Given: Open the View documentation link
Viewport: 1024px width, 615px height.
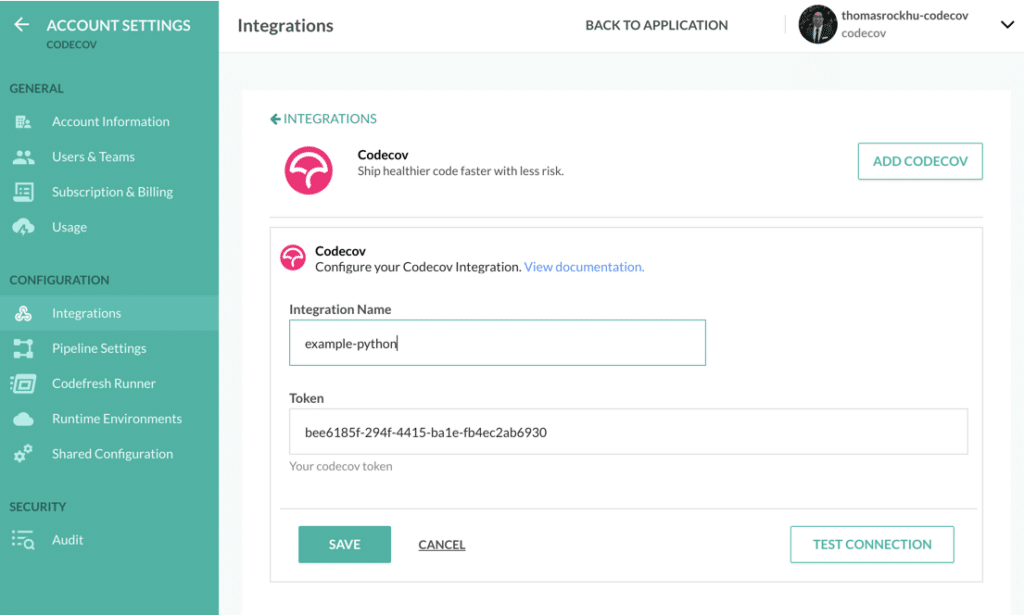Looking at the screenshot, I should pos(584,267).
